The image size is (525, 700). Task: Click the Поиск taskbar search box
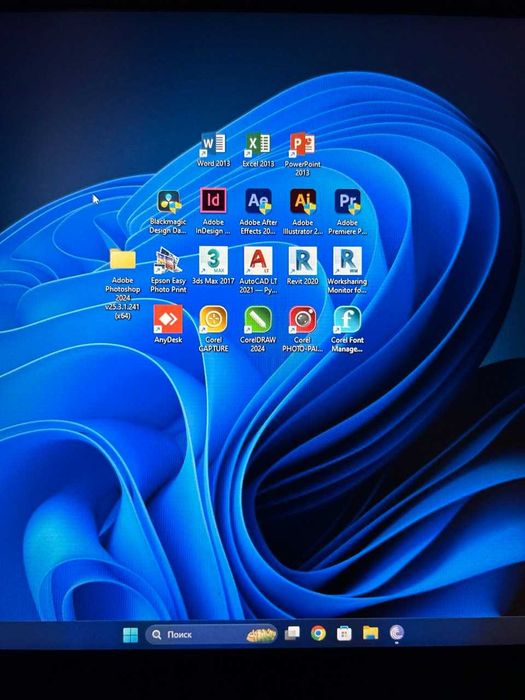[x=212, y=634]
